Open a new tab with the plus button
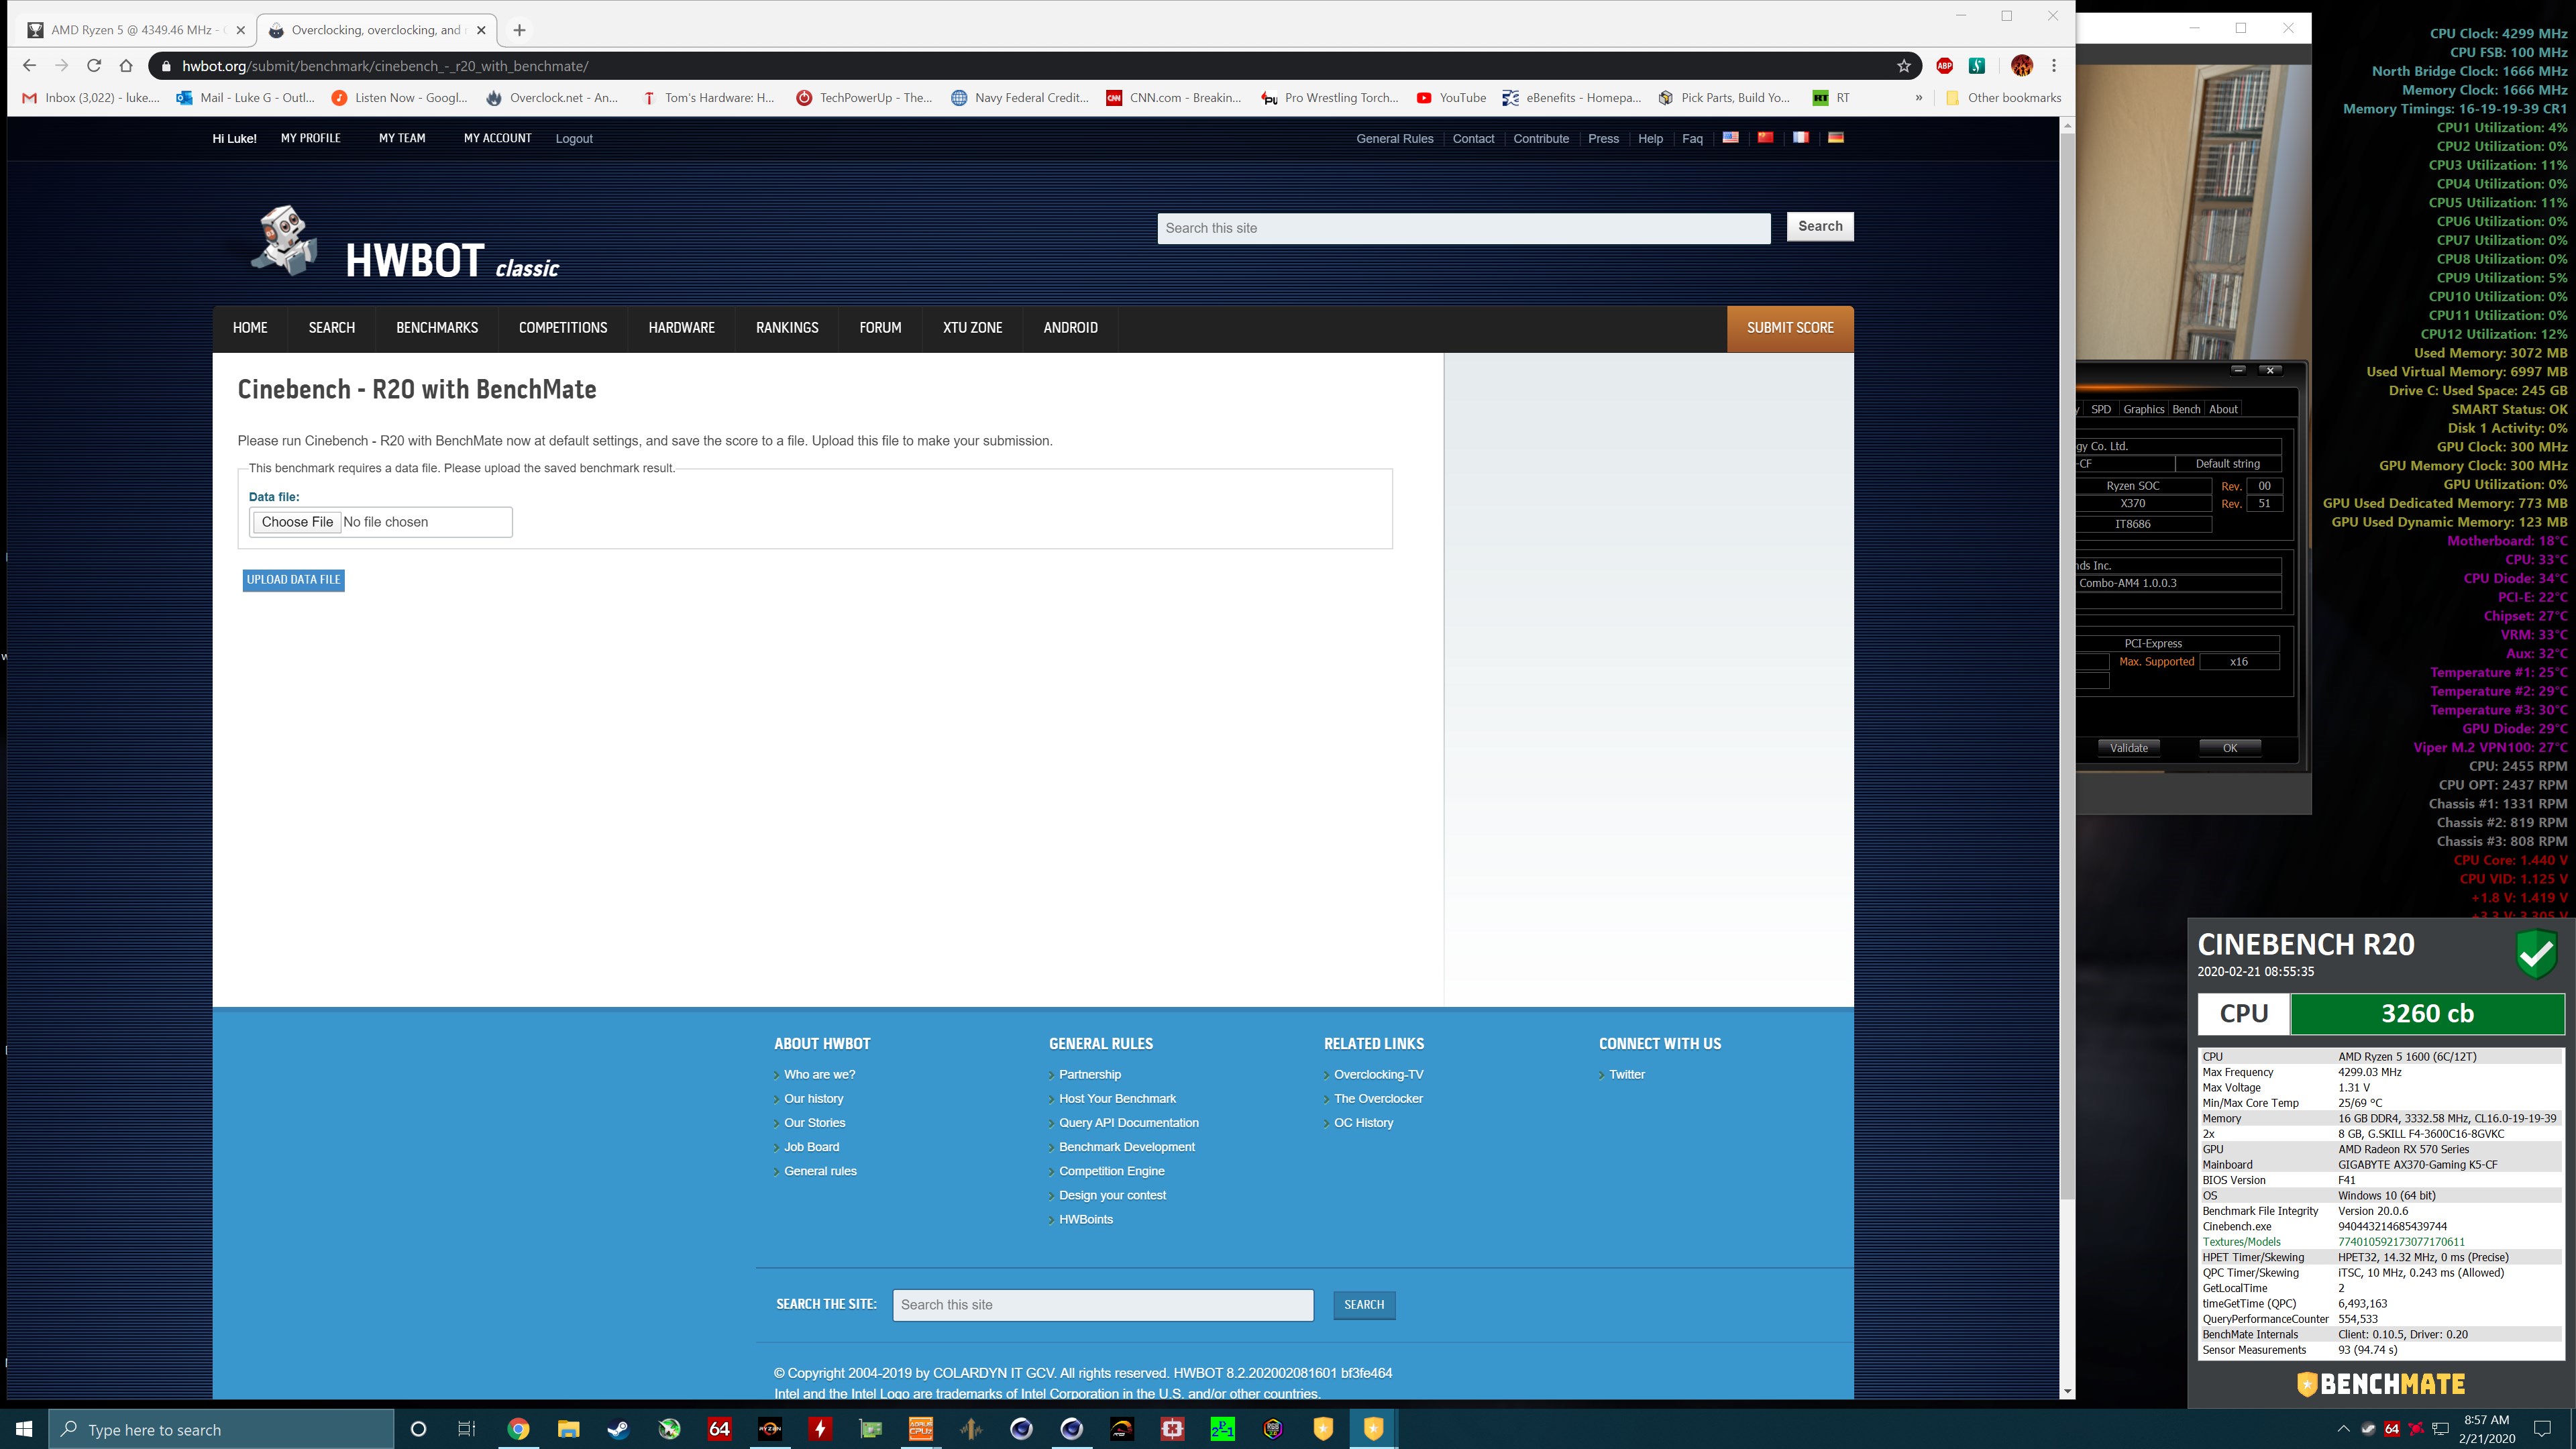The image size is (2576, 1449). coord(519,30)
